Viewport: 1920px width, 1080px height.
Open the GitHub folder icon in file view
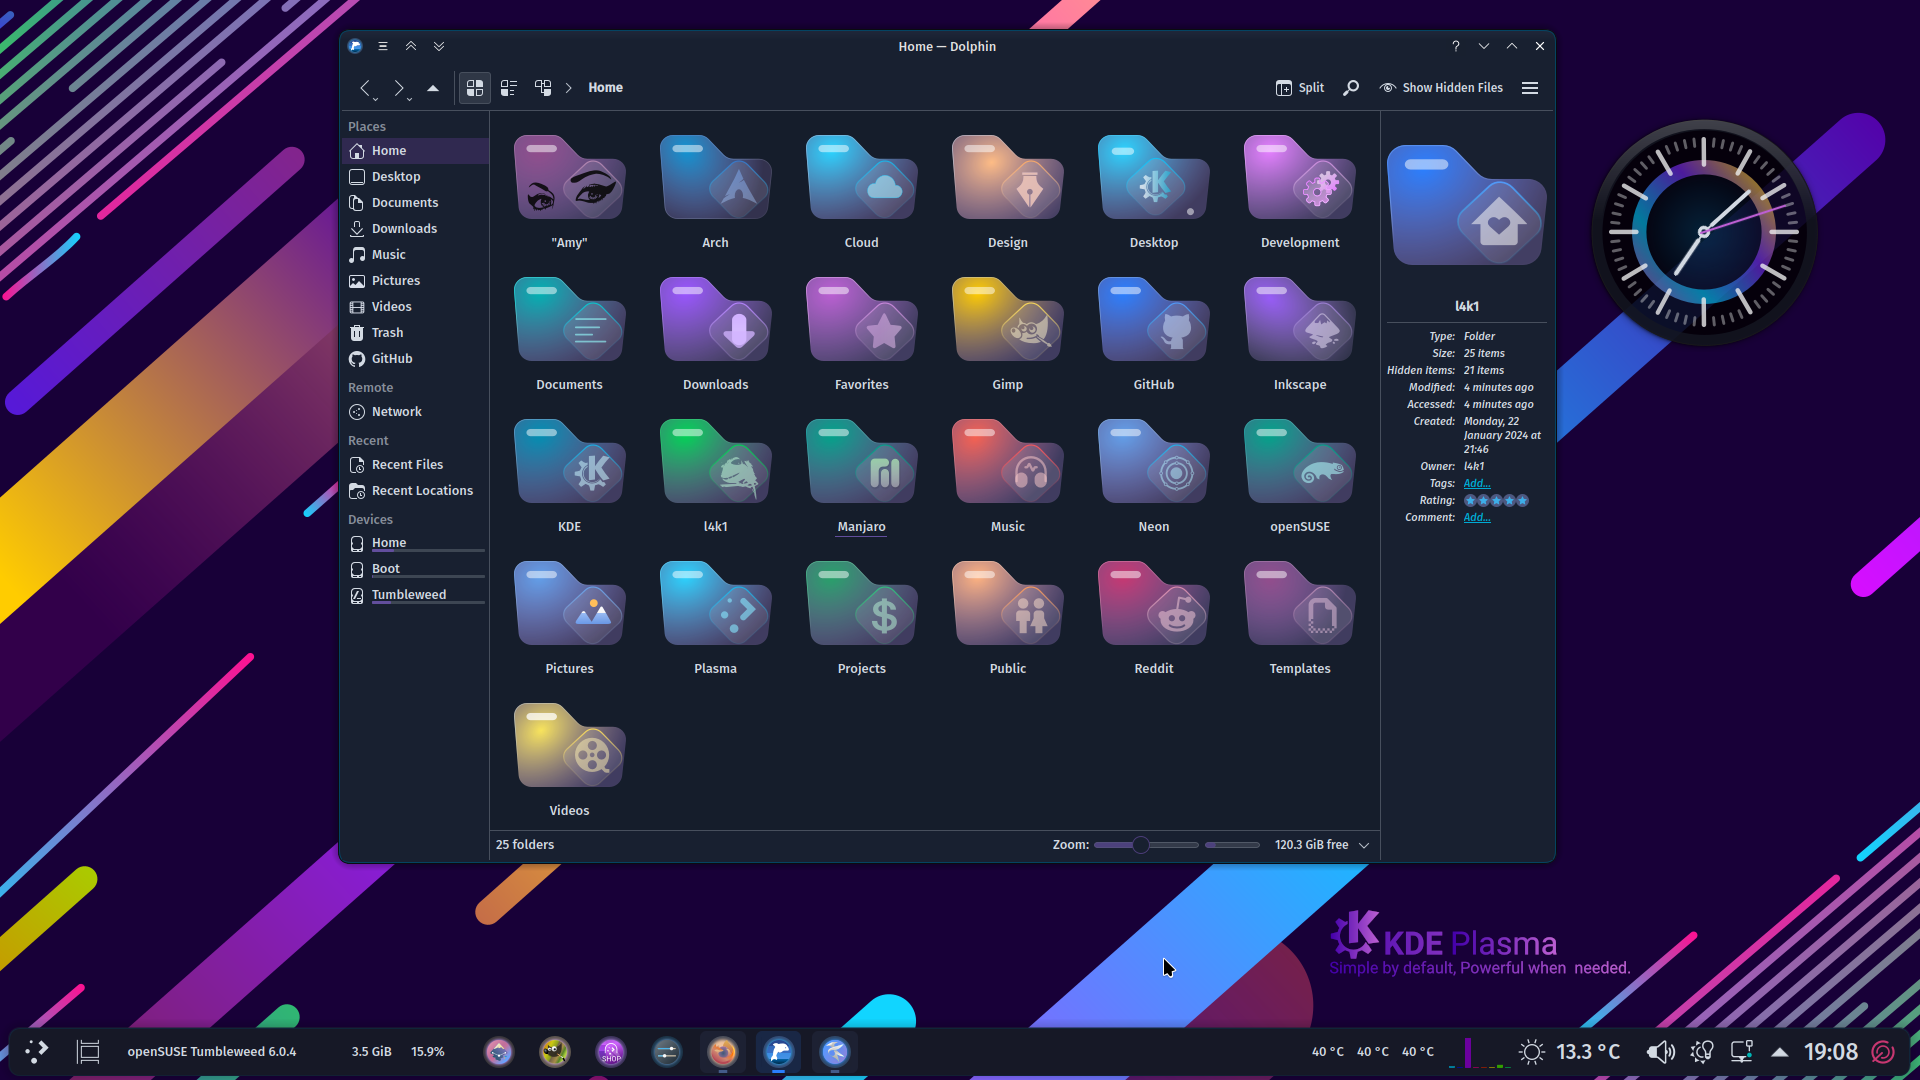(1153, 320)
